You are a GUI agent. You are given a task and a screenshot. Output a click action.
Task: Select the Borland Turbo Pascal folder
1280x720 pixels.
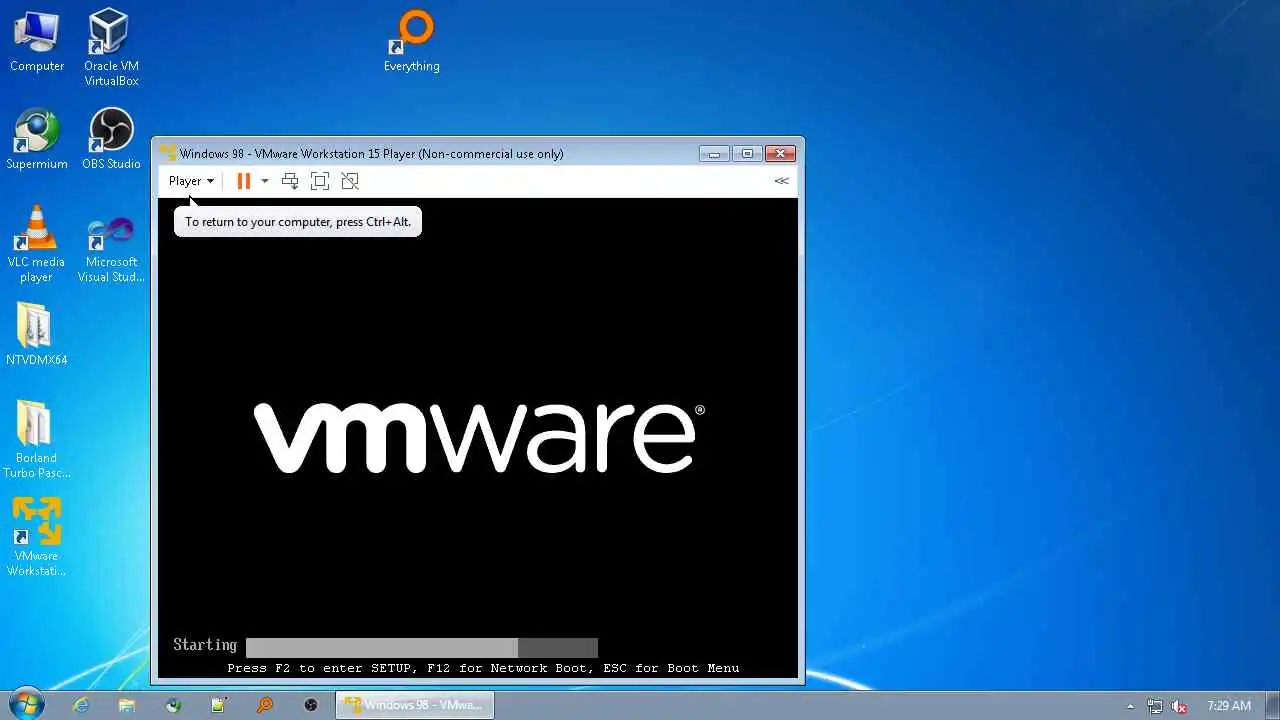tap(36, 440)
